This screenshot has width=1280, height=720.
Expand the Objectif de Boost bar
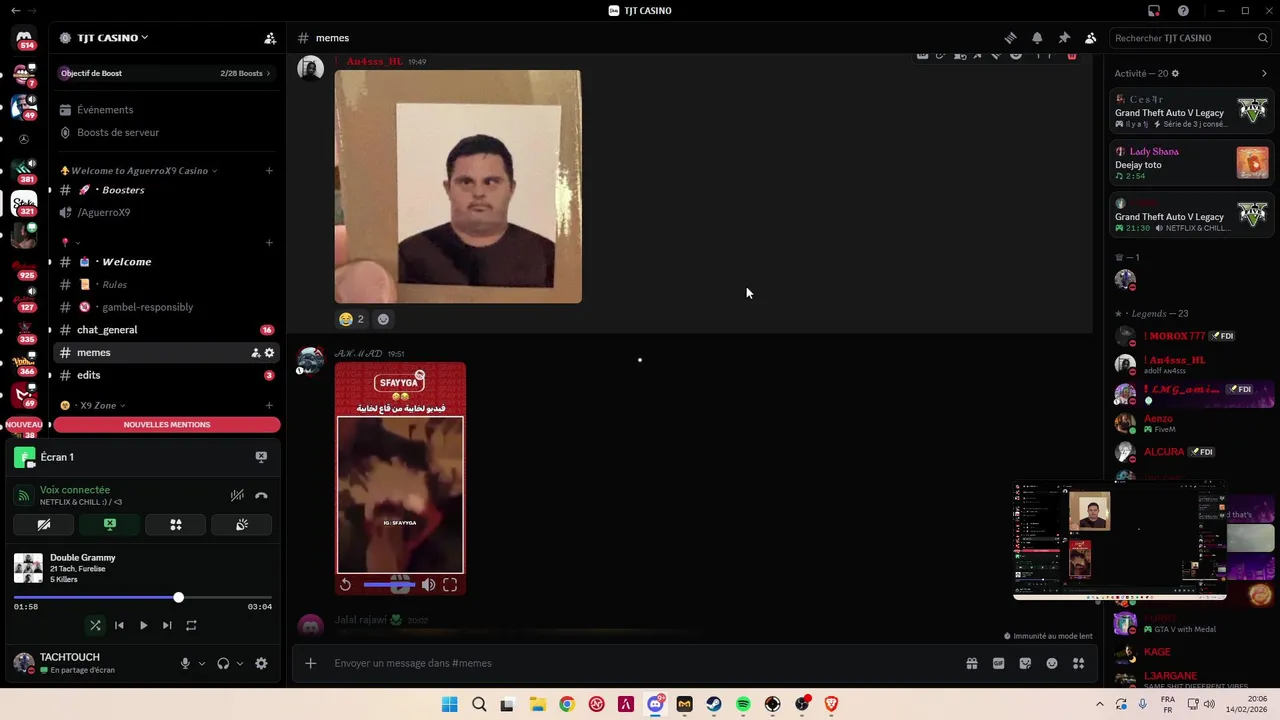(x=166, y=73)
